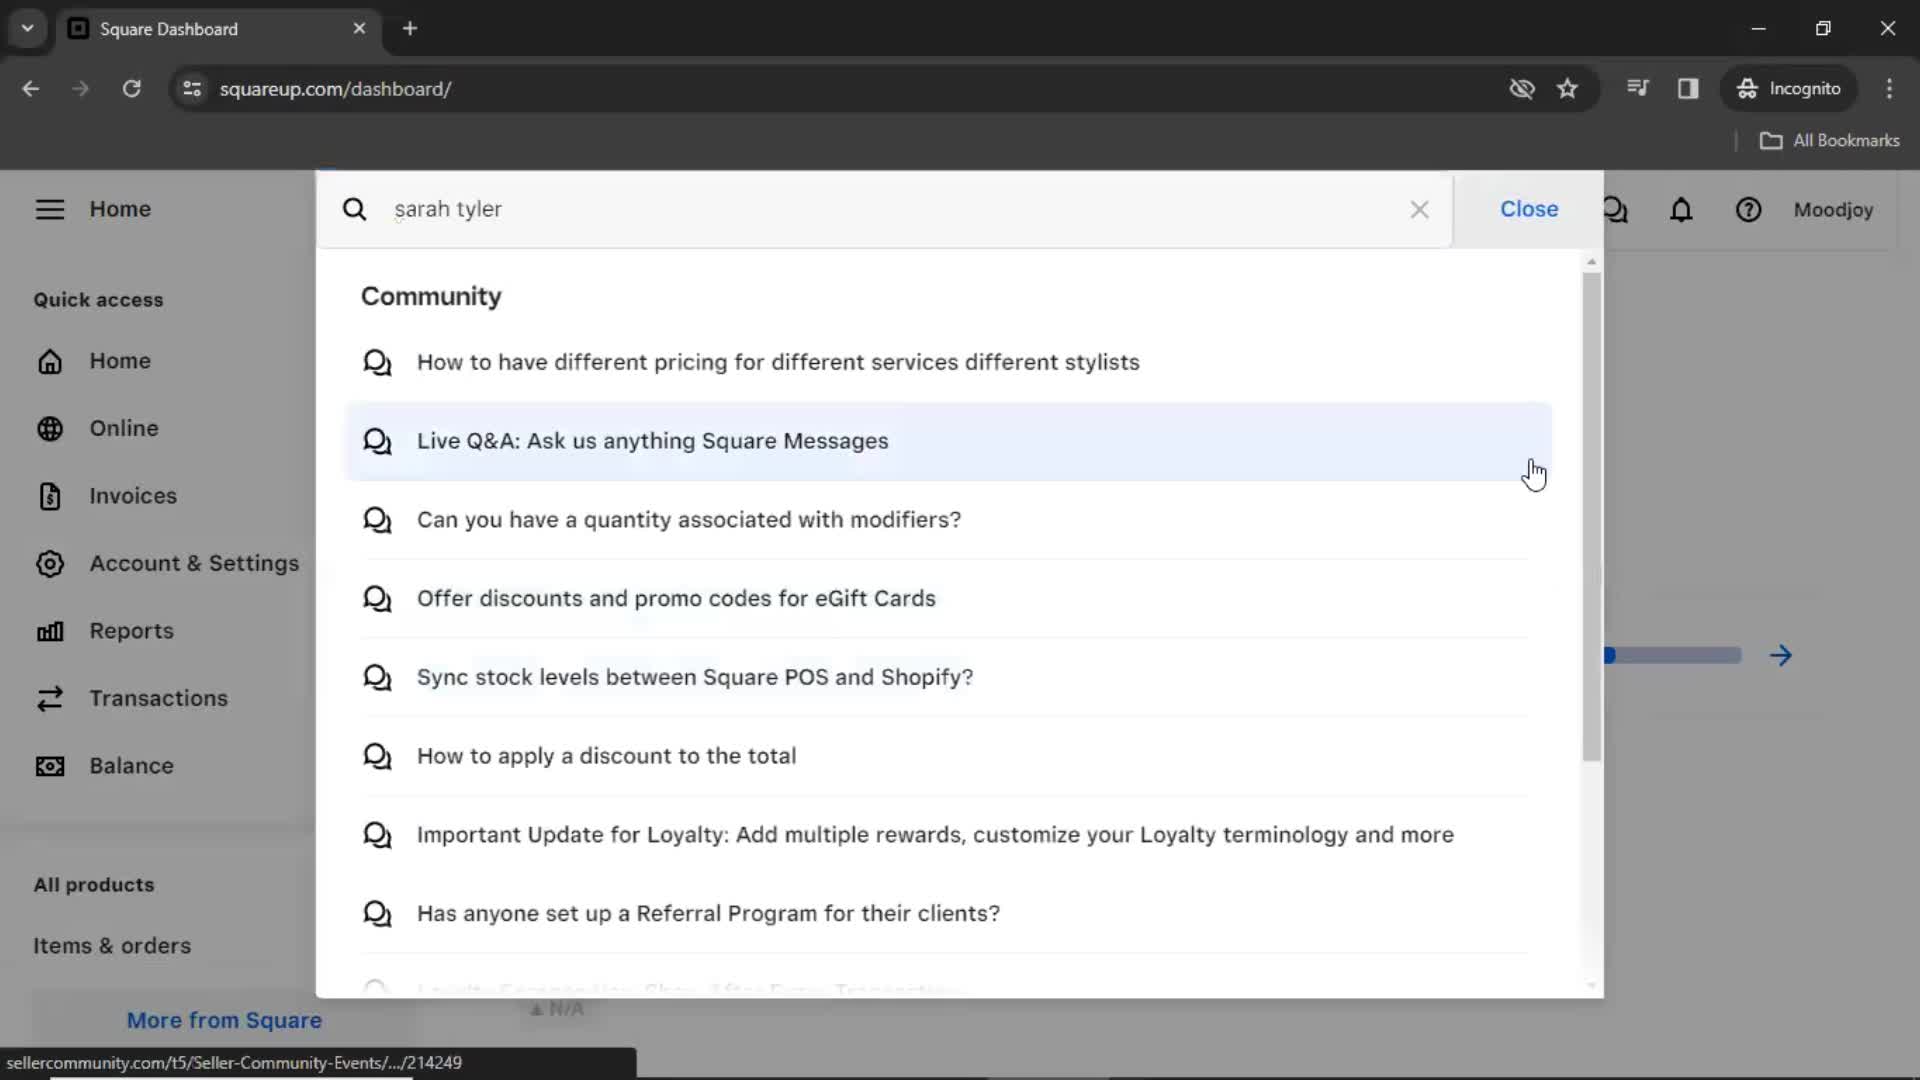Image resolution: width=1920 pixels, height=1080 pixels.
Task: Click the search magnifier icon
Action: [x=354, y=209]
